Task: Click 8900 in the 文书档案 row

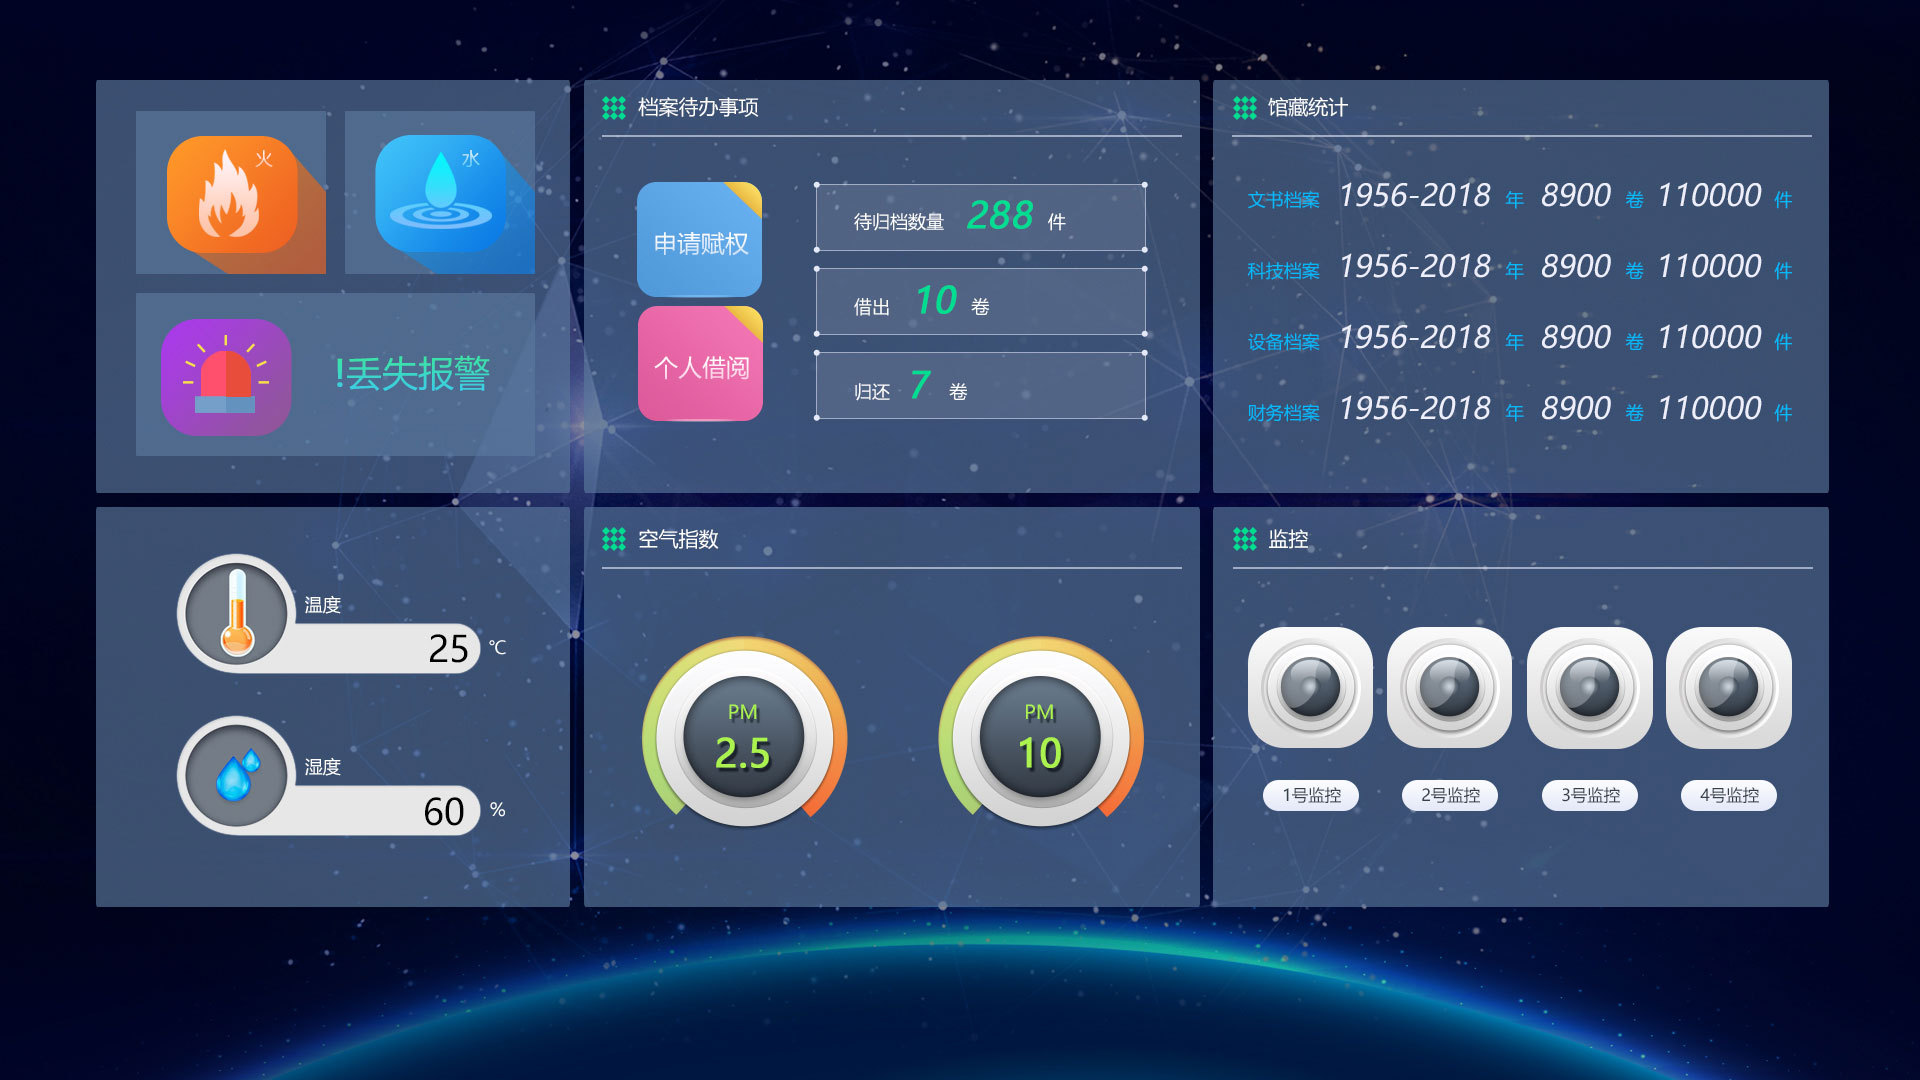Action: [1576, 195]
